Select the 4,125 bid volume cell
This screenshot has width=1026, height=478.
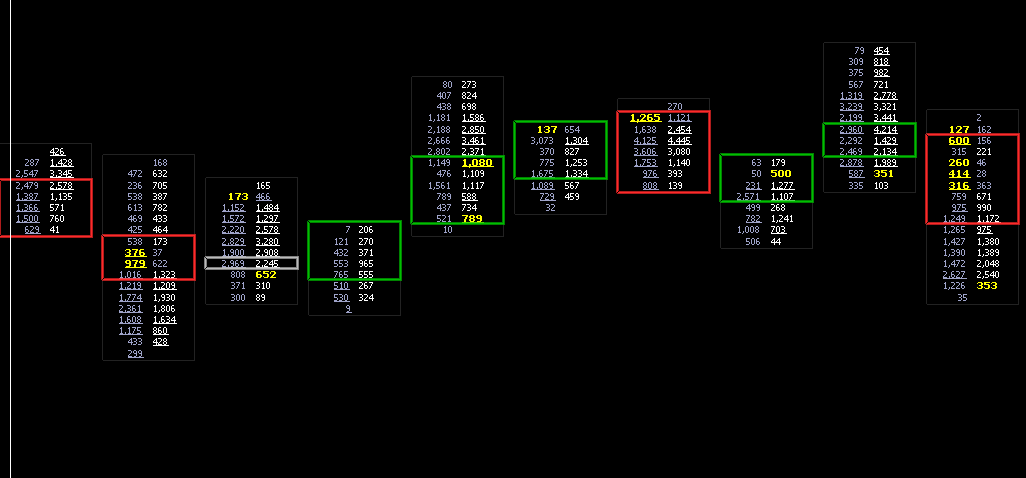[645, 141]
